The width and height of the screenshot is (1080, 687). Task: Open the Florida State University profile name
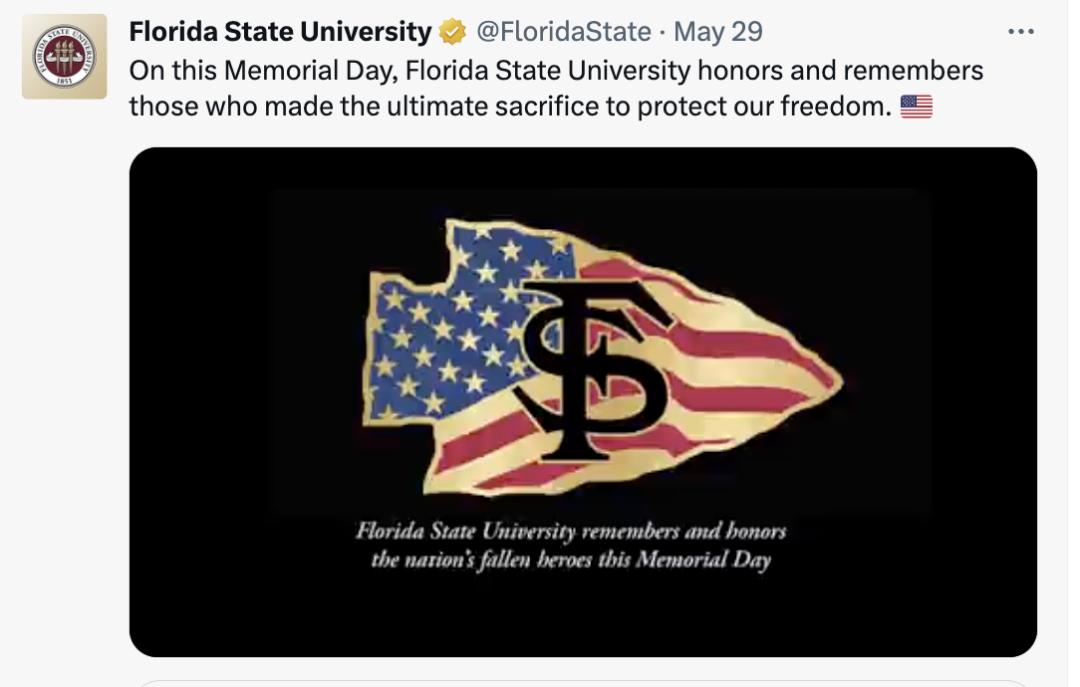280,32
